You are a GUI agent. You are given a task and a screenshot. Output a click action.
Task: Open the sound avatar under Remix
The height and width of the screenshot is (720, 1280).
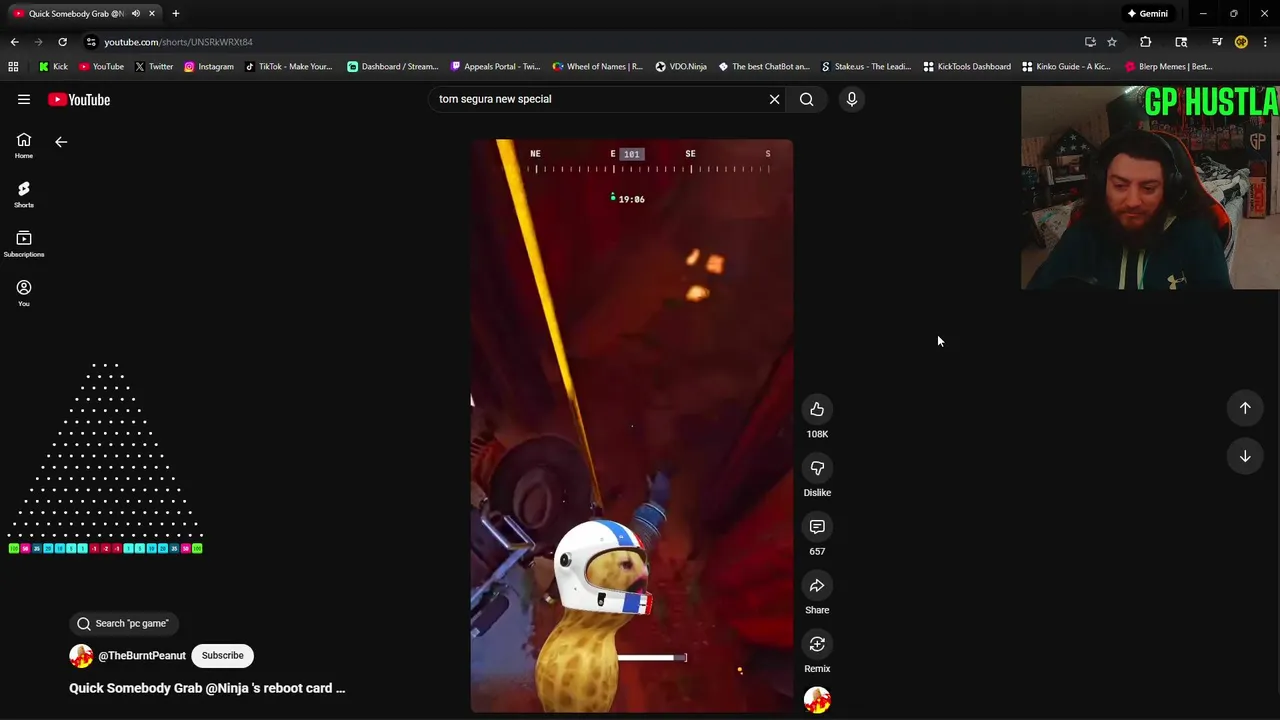click(817, 700)
